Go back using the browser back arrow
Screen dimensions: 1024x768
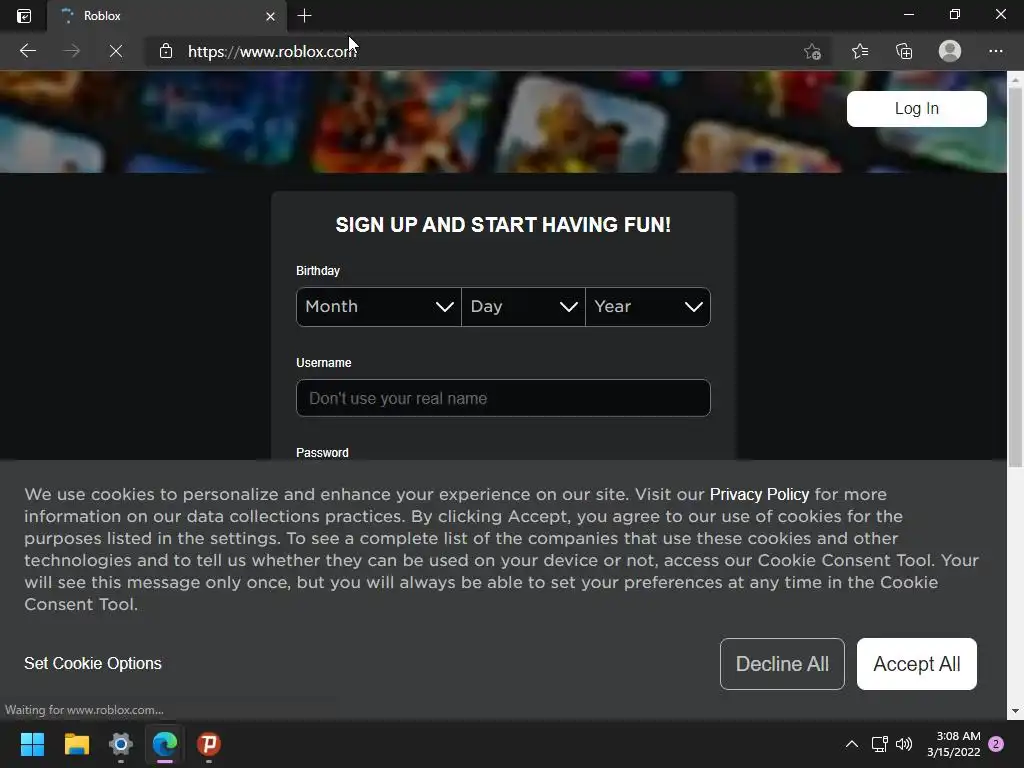(27, 51)
